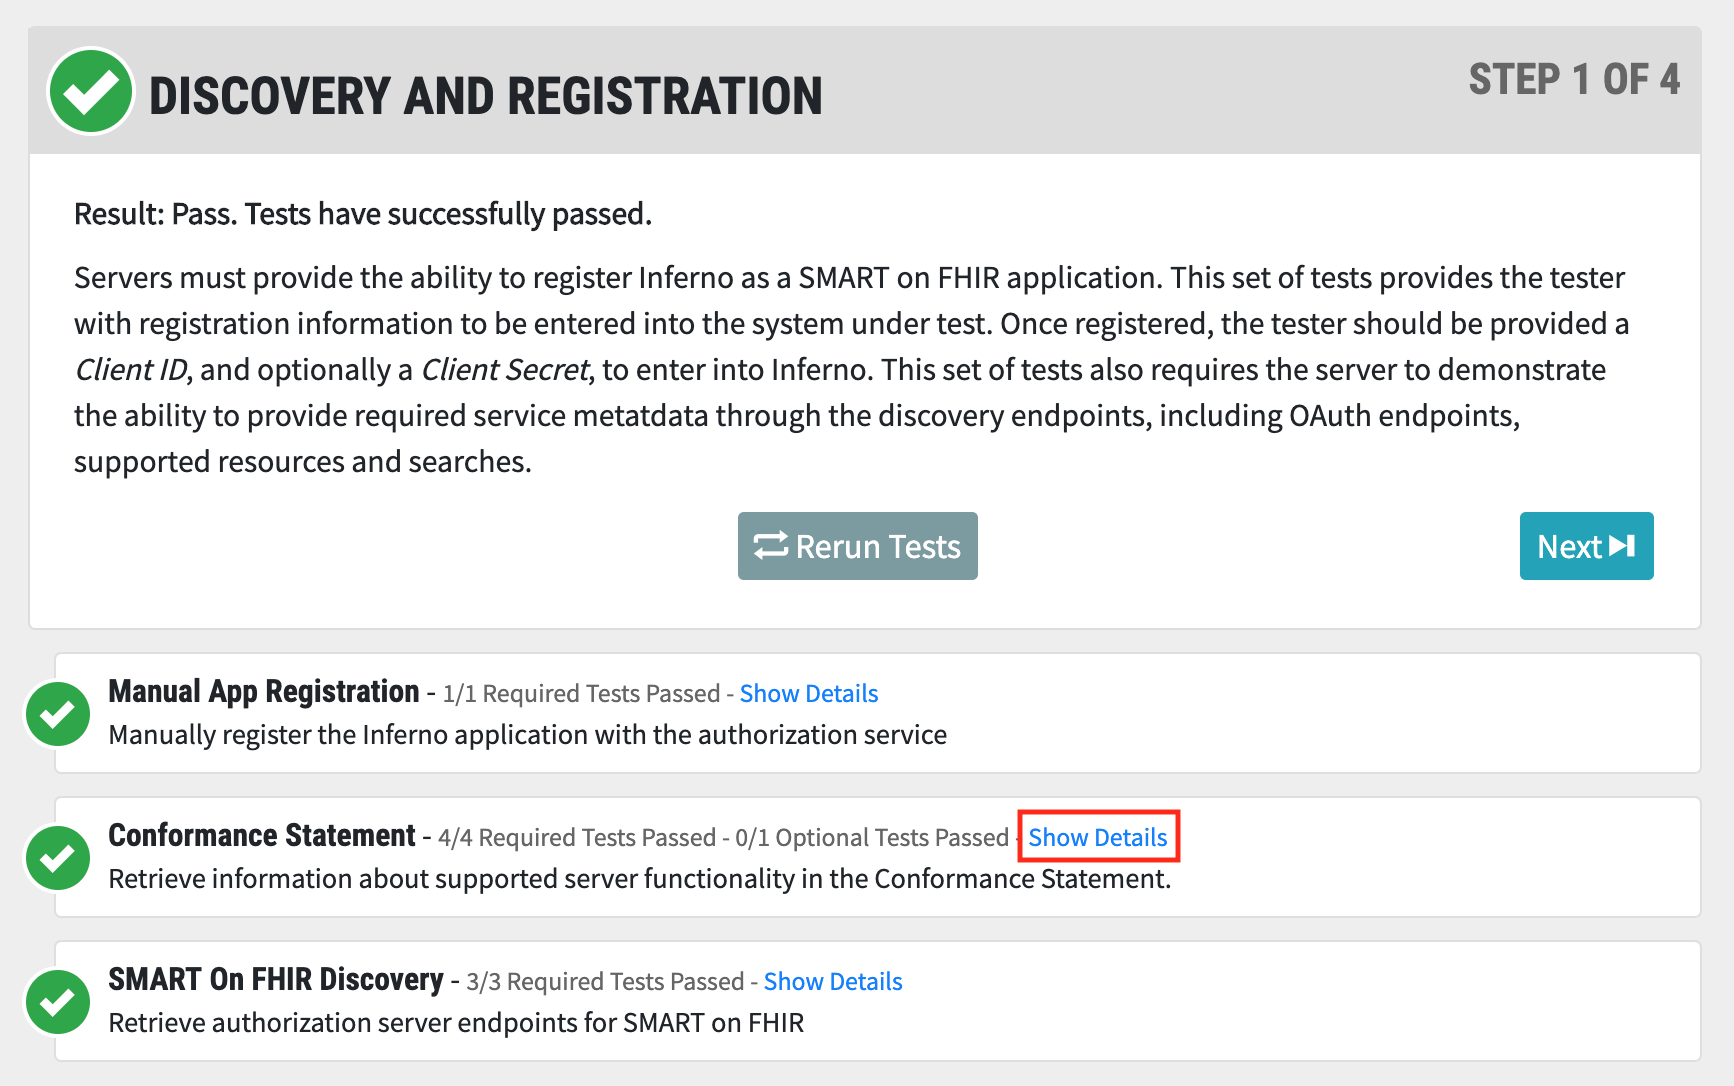Show Details for Manual App Registration
1734x1086 pixels.
pos(808,693)
